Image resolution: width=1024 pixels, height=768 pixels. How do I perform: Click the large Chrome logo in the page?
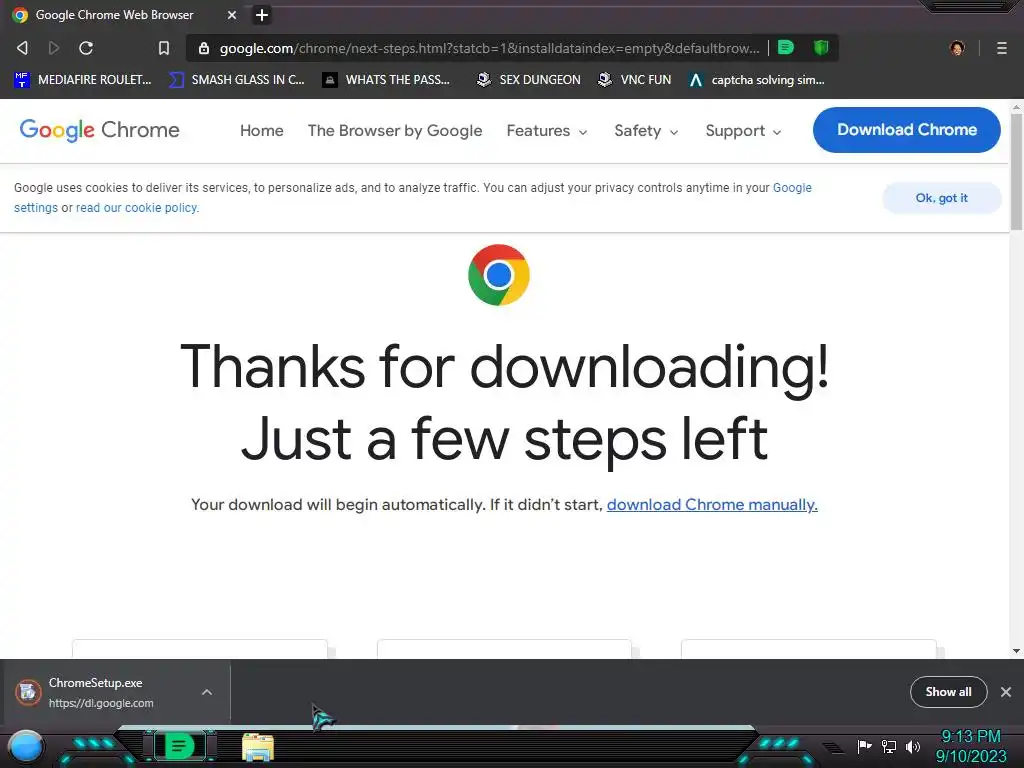(x=499, y=275)
